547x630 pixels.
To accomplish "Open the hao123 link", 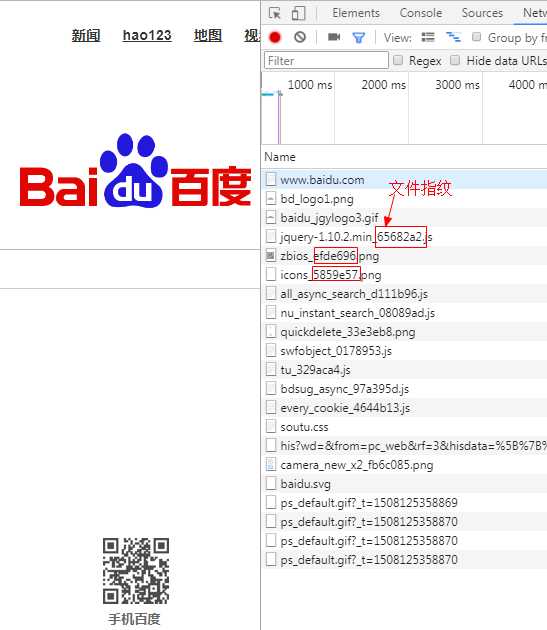I will (147, 35).
